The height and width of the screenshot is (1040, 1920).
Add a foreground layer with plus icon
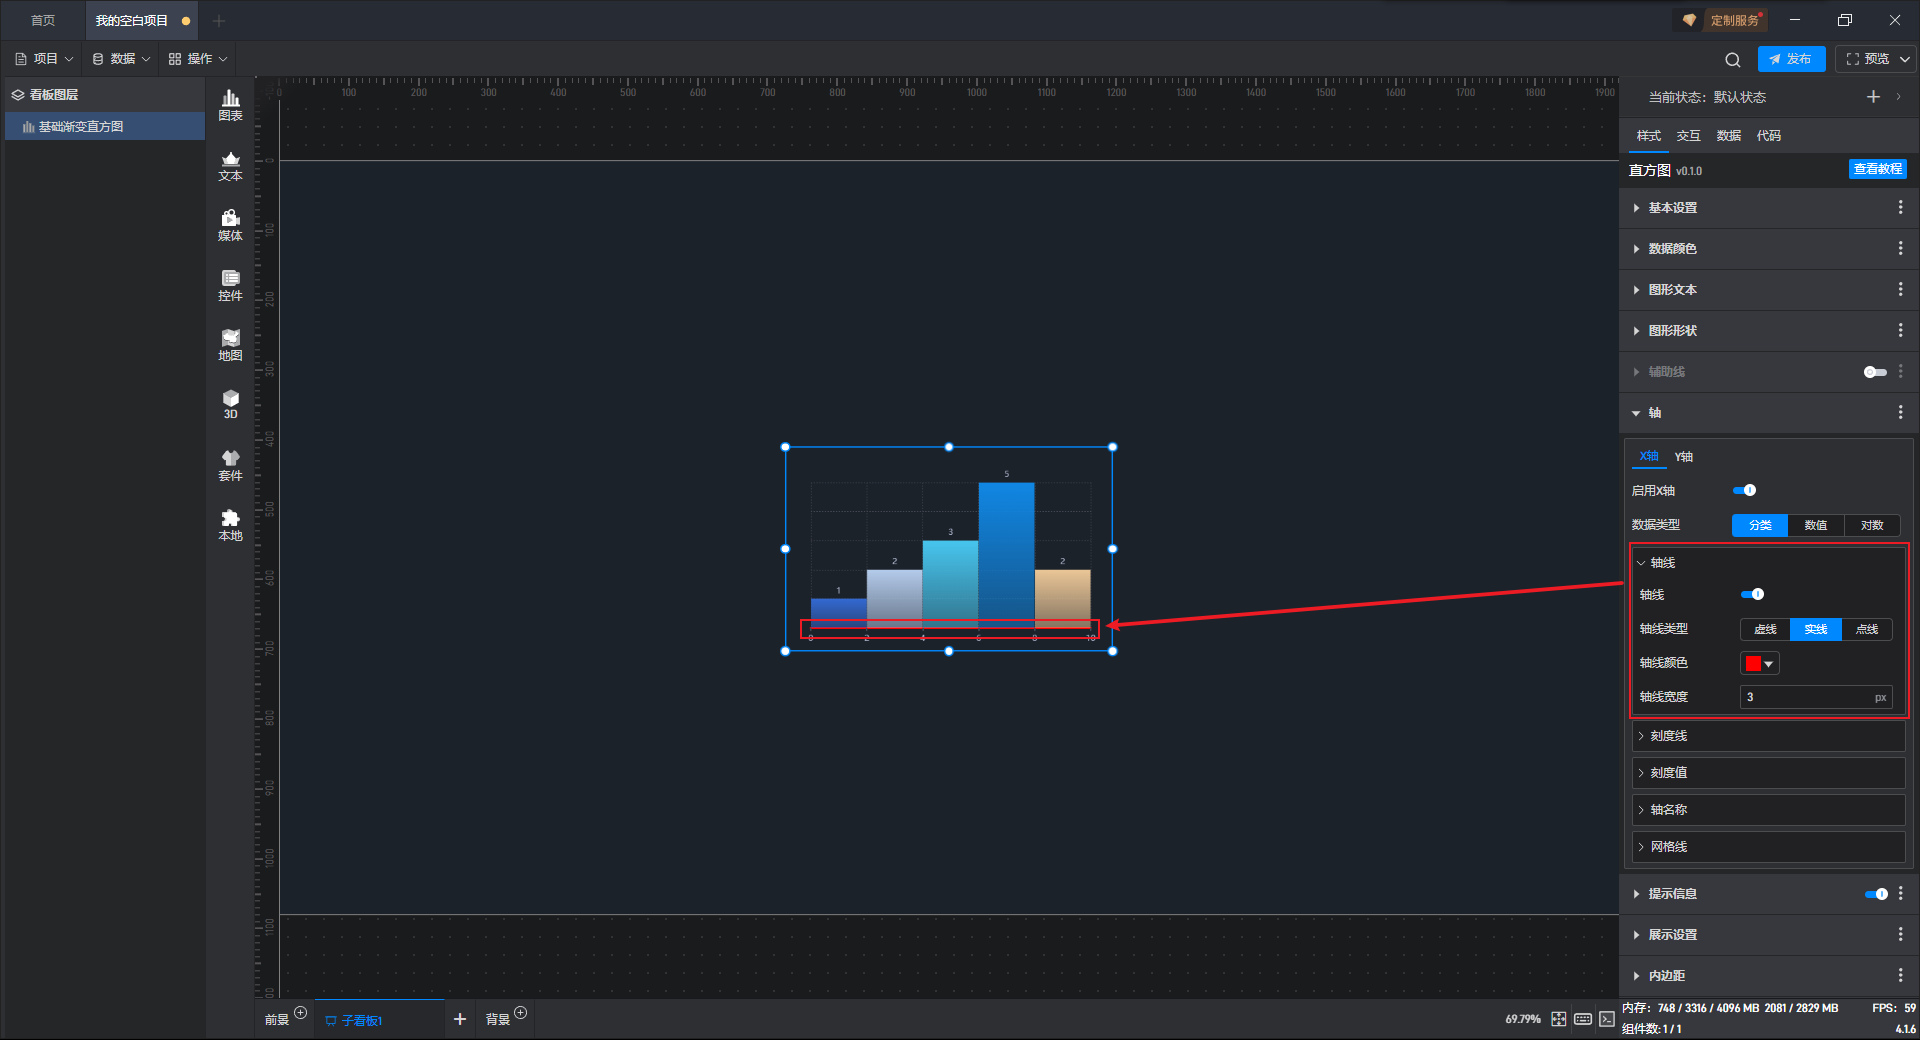(x=300, y=1013)
